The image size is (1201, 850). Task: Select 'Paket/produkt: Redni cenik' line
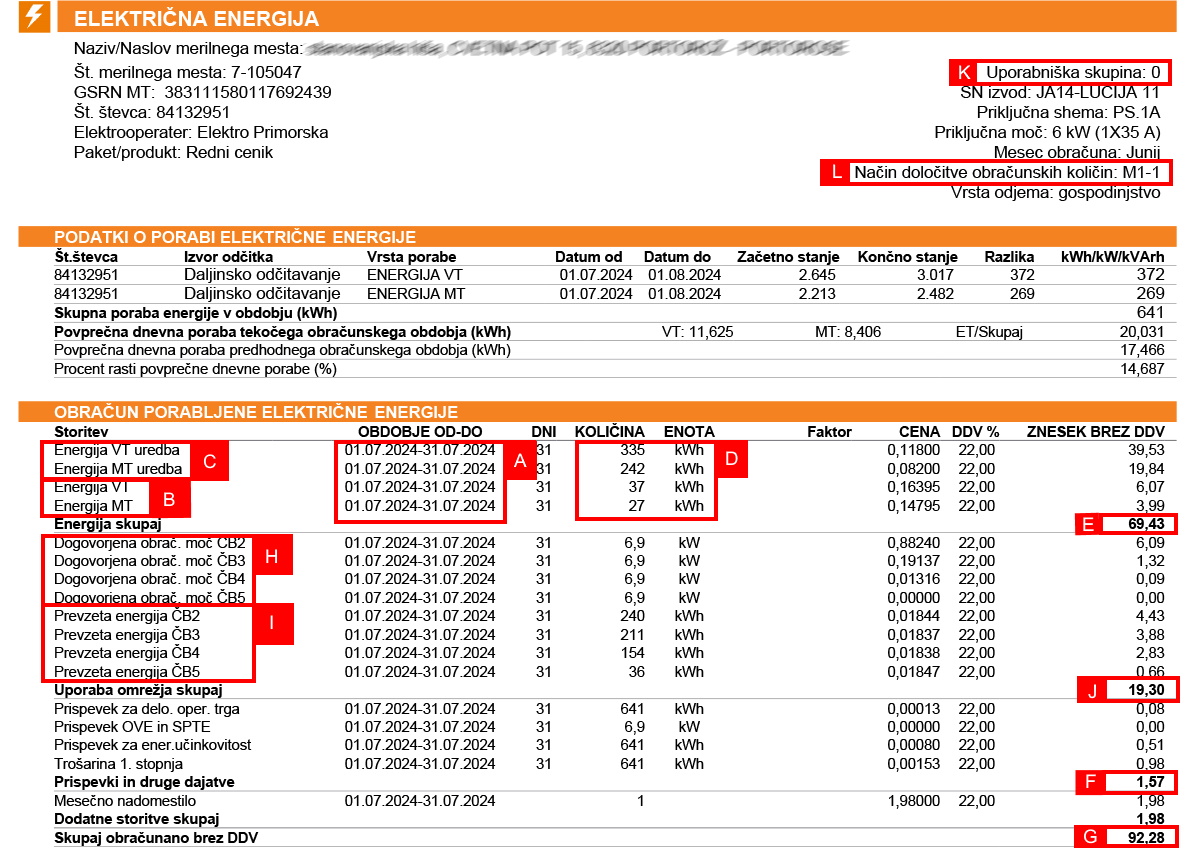(173, 153)
